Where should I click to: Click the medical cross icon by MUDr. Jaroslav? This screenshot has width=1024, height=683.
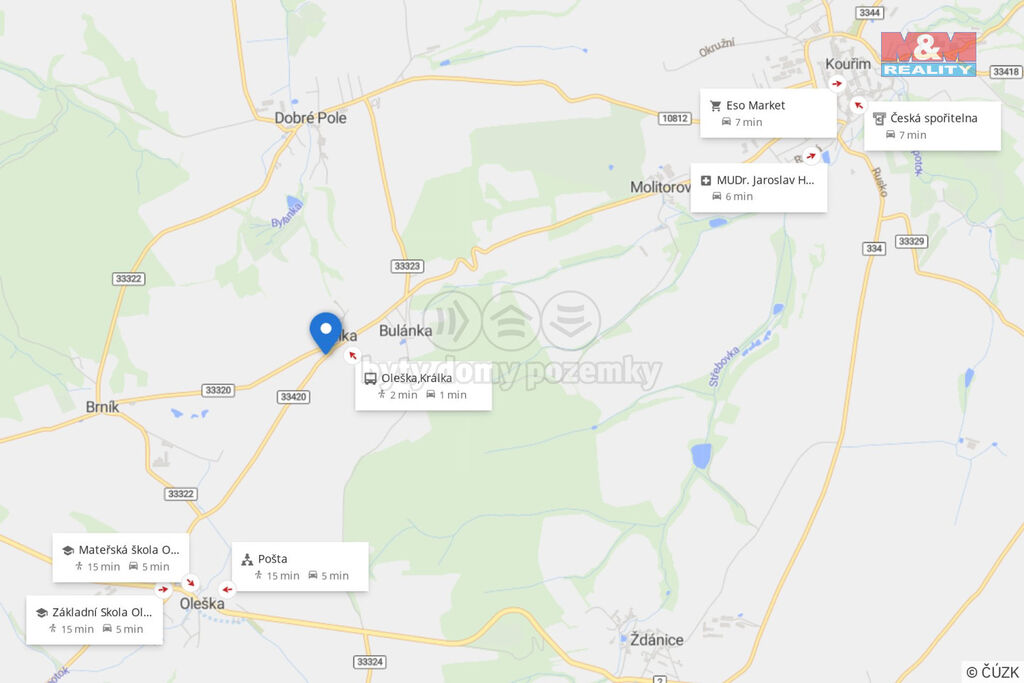click(x=706, y=180)
